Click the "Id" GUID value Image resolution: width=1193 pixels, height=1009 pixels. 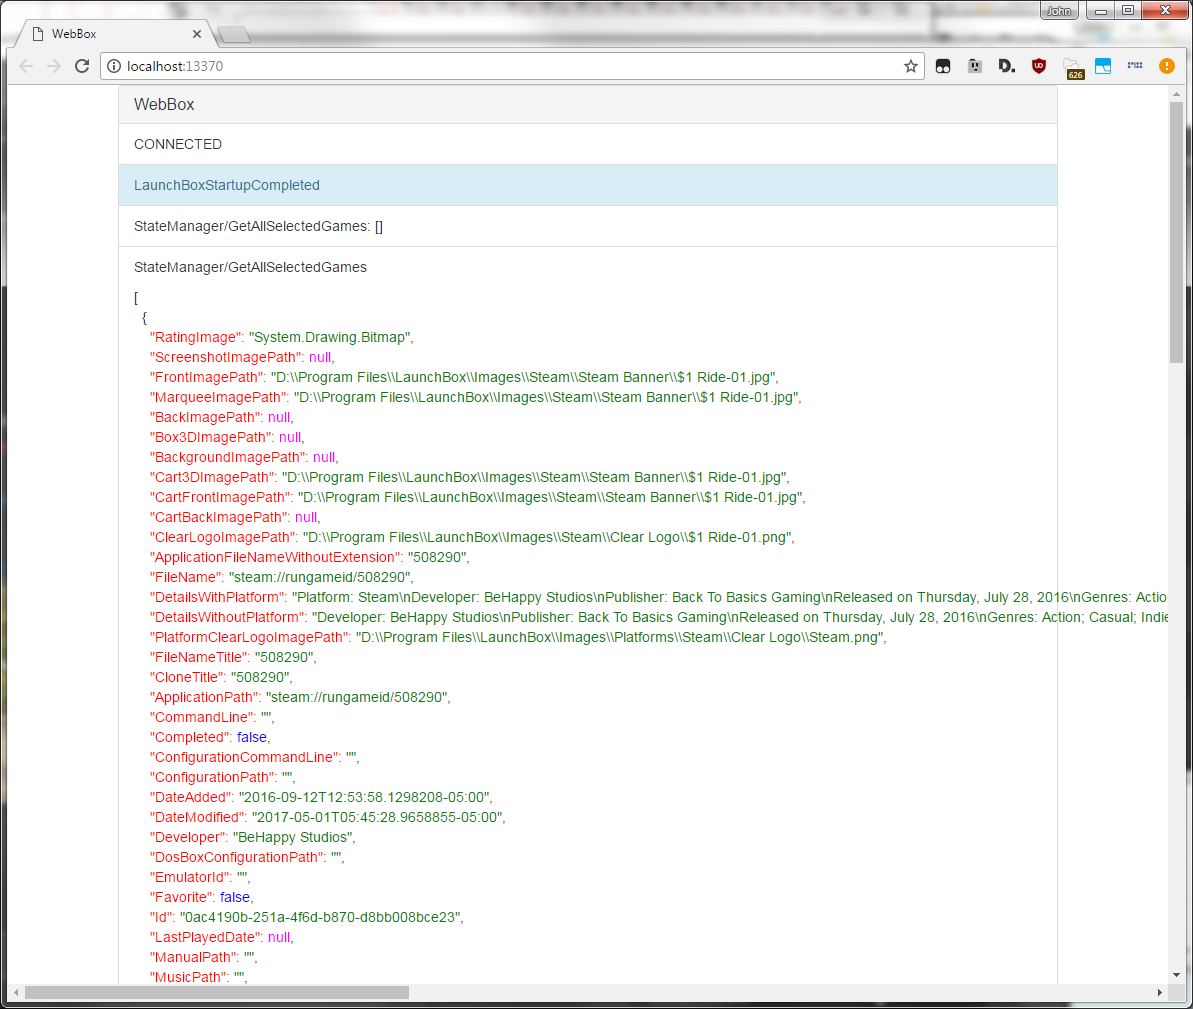point(320,917)
